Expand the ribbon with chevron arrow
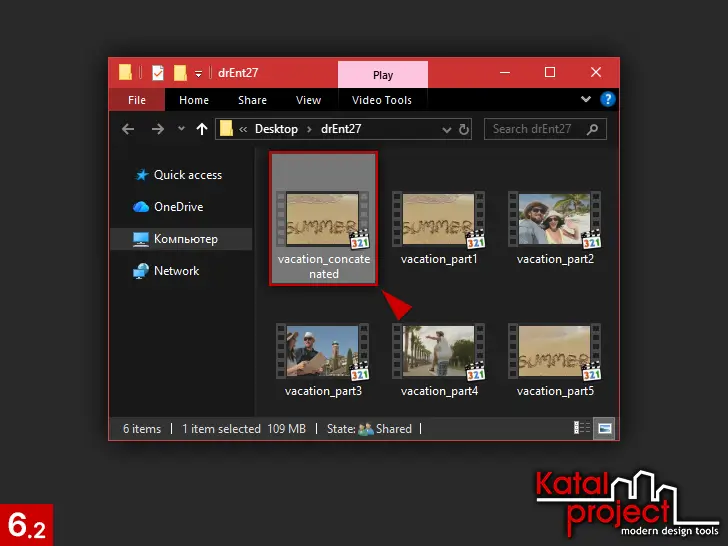 [x=586, y=100]
